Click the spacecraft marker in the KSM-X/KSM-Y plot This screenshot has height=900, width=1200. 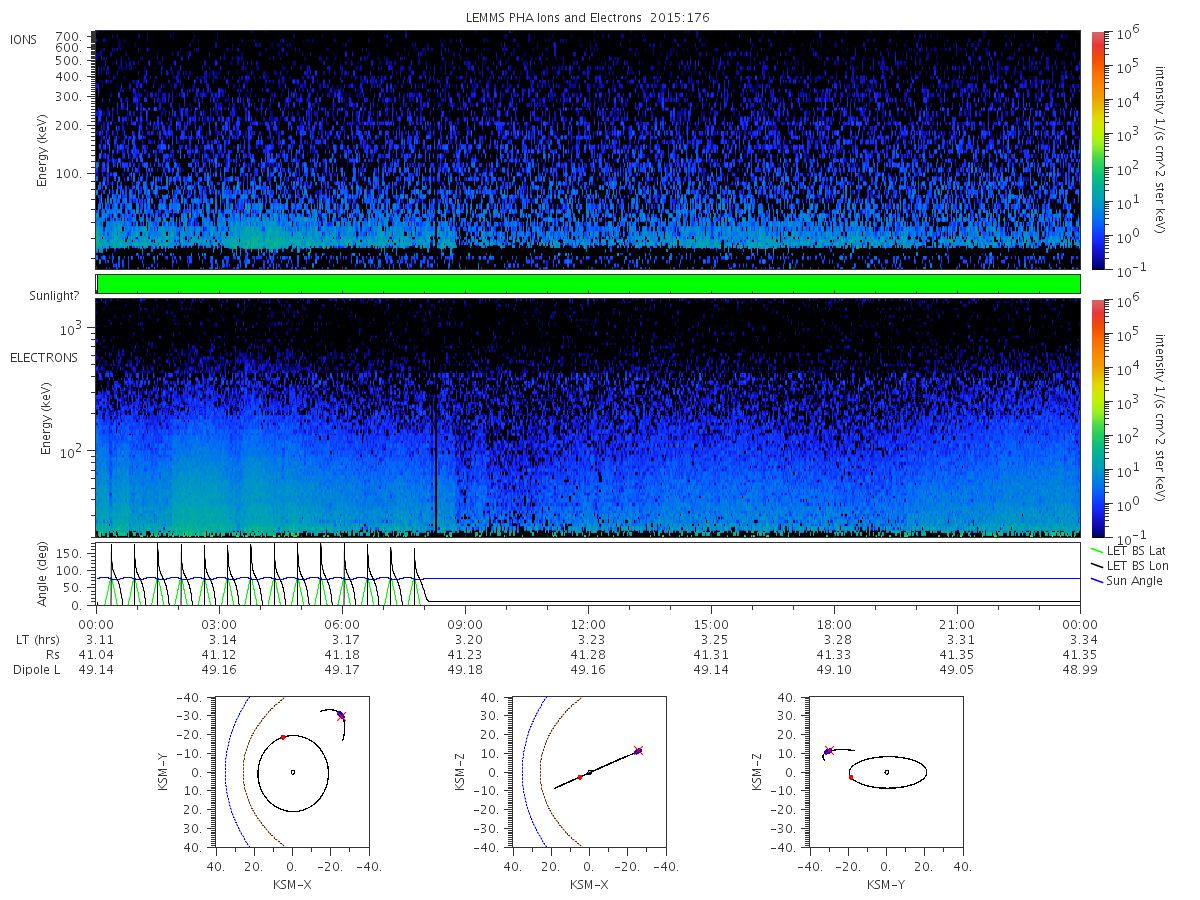point(341,715)
